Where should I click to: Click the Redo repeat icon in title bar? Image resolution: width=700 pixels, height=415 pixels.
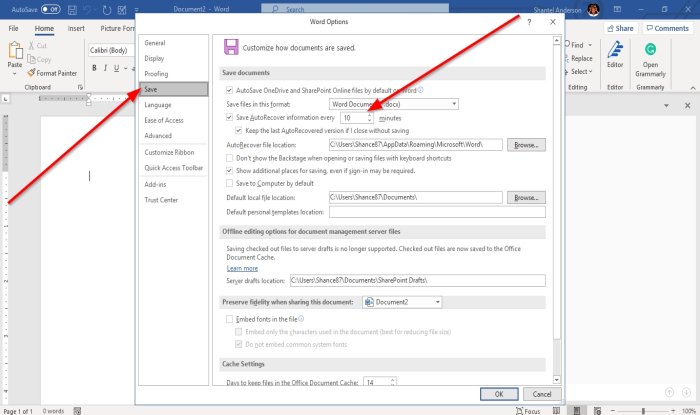coord(106,9)
